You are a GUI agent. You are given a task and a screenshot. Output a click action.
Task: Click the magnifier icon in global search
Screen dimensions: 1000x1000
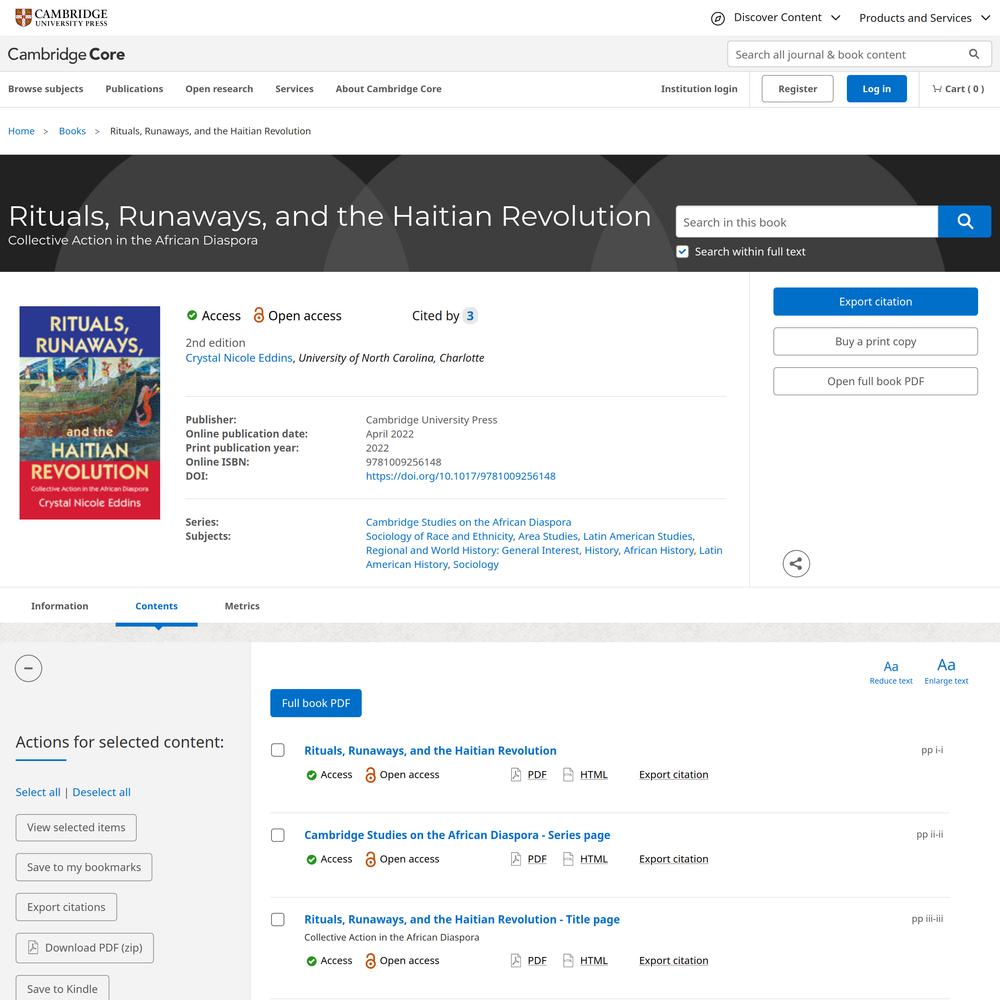(x=973, y=54)
